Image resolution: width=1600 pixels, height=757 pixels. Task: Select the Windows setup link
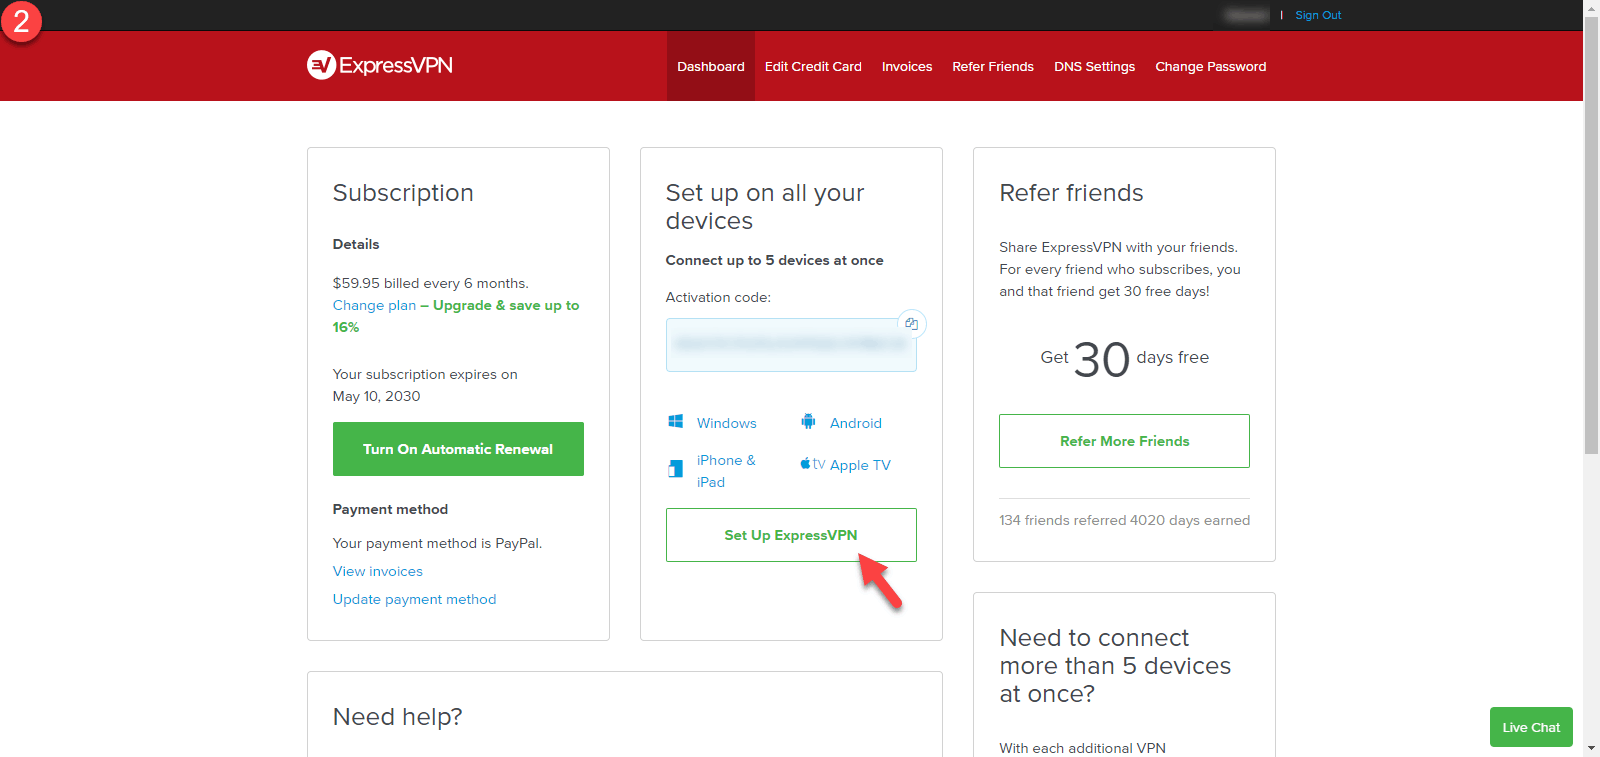[x=727, y=423]
